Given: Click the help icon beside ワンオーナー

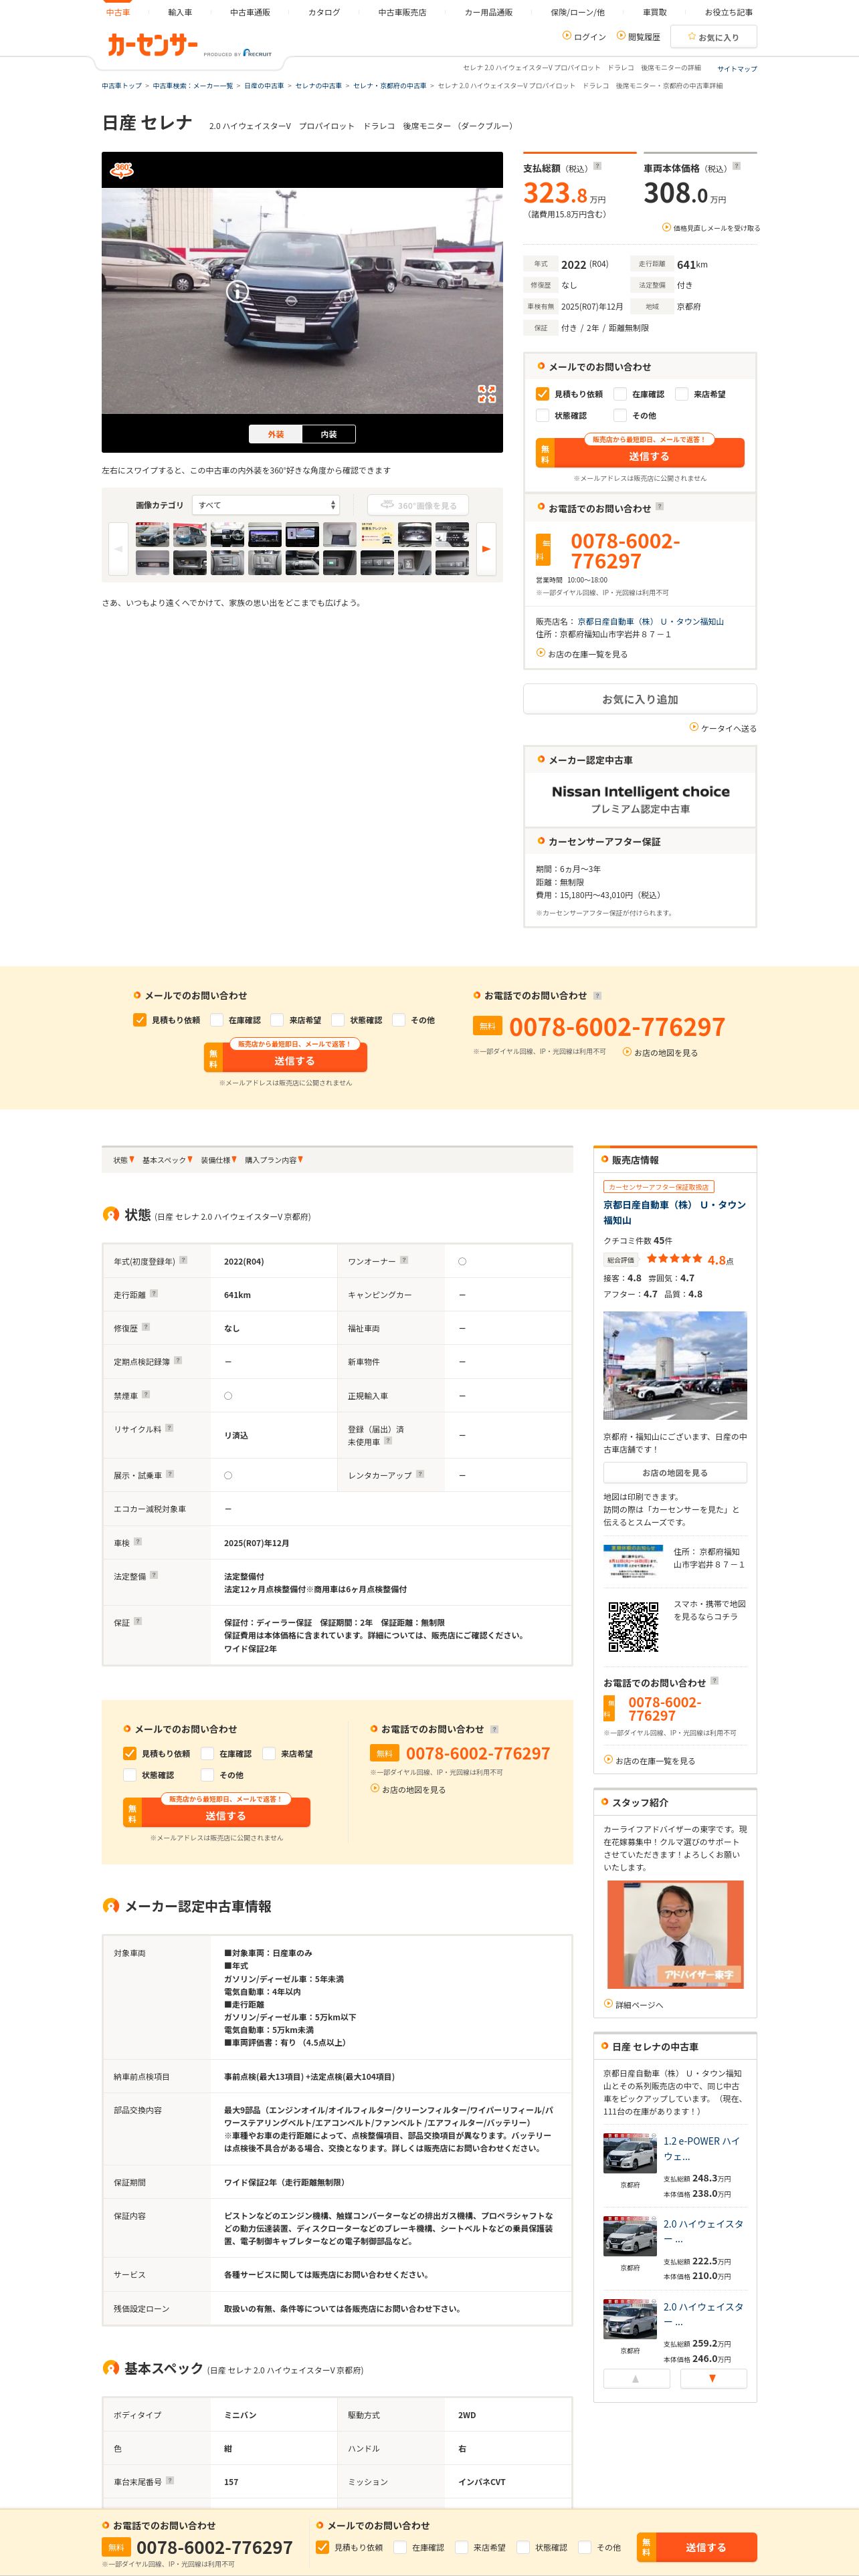Looking at the screenshot, I should click(404, 1260).
